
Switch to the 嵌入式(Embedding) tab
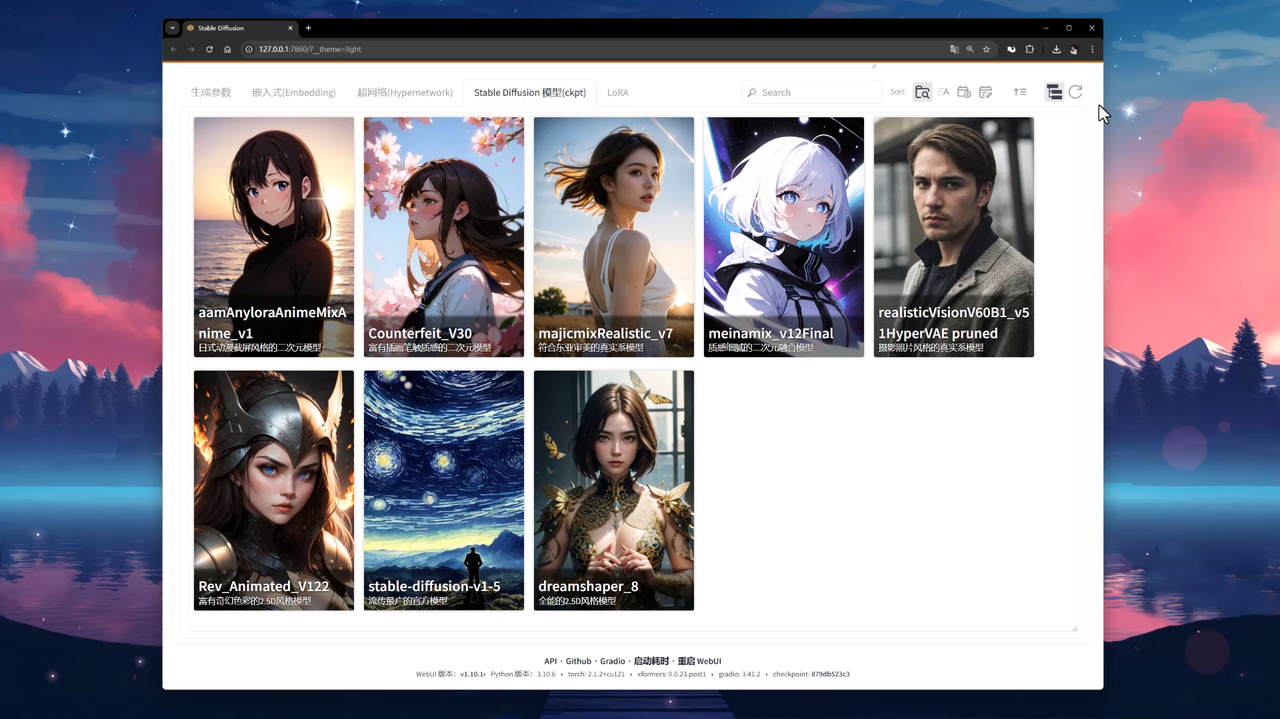(293, 92)
